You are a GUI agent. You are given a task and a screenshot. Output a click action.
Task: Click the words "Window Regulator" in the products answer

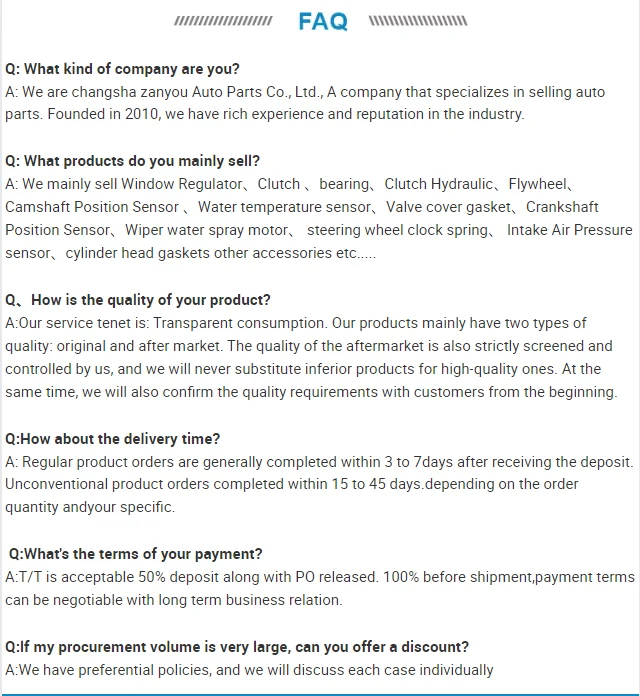pyautogui.click(x=184, y=184)
